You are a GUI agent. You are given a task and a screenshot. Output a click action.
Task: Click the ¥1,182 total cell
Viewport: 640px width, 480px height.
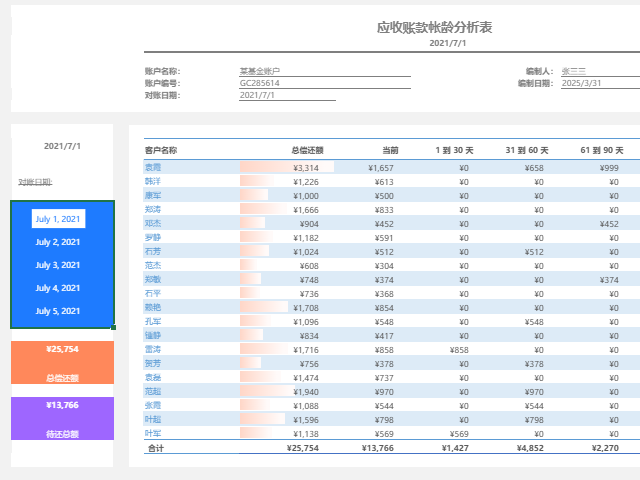point(306,238)
